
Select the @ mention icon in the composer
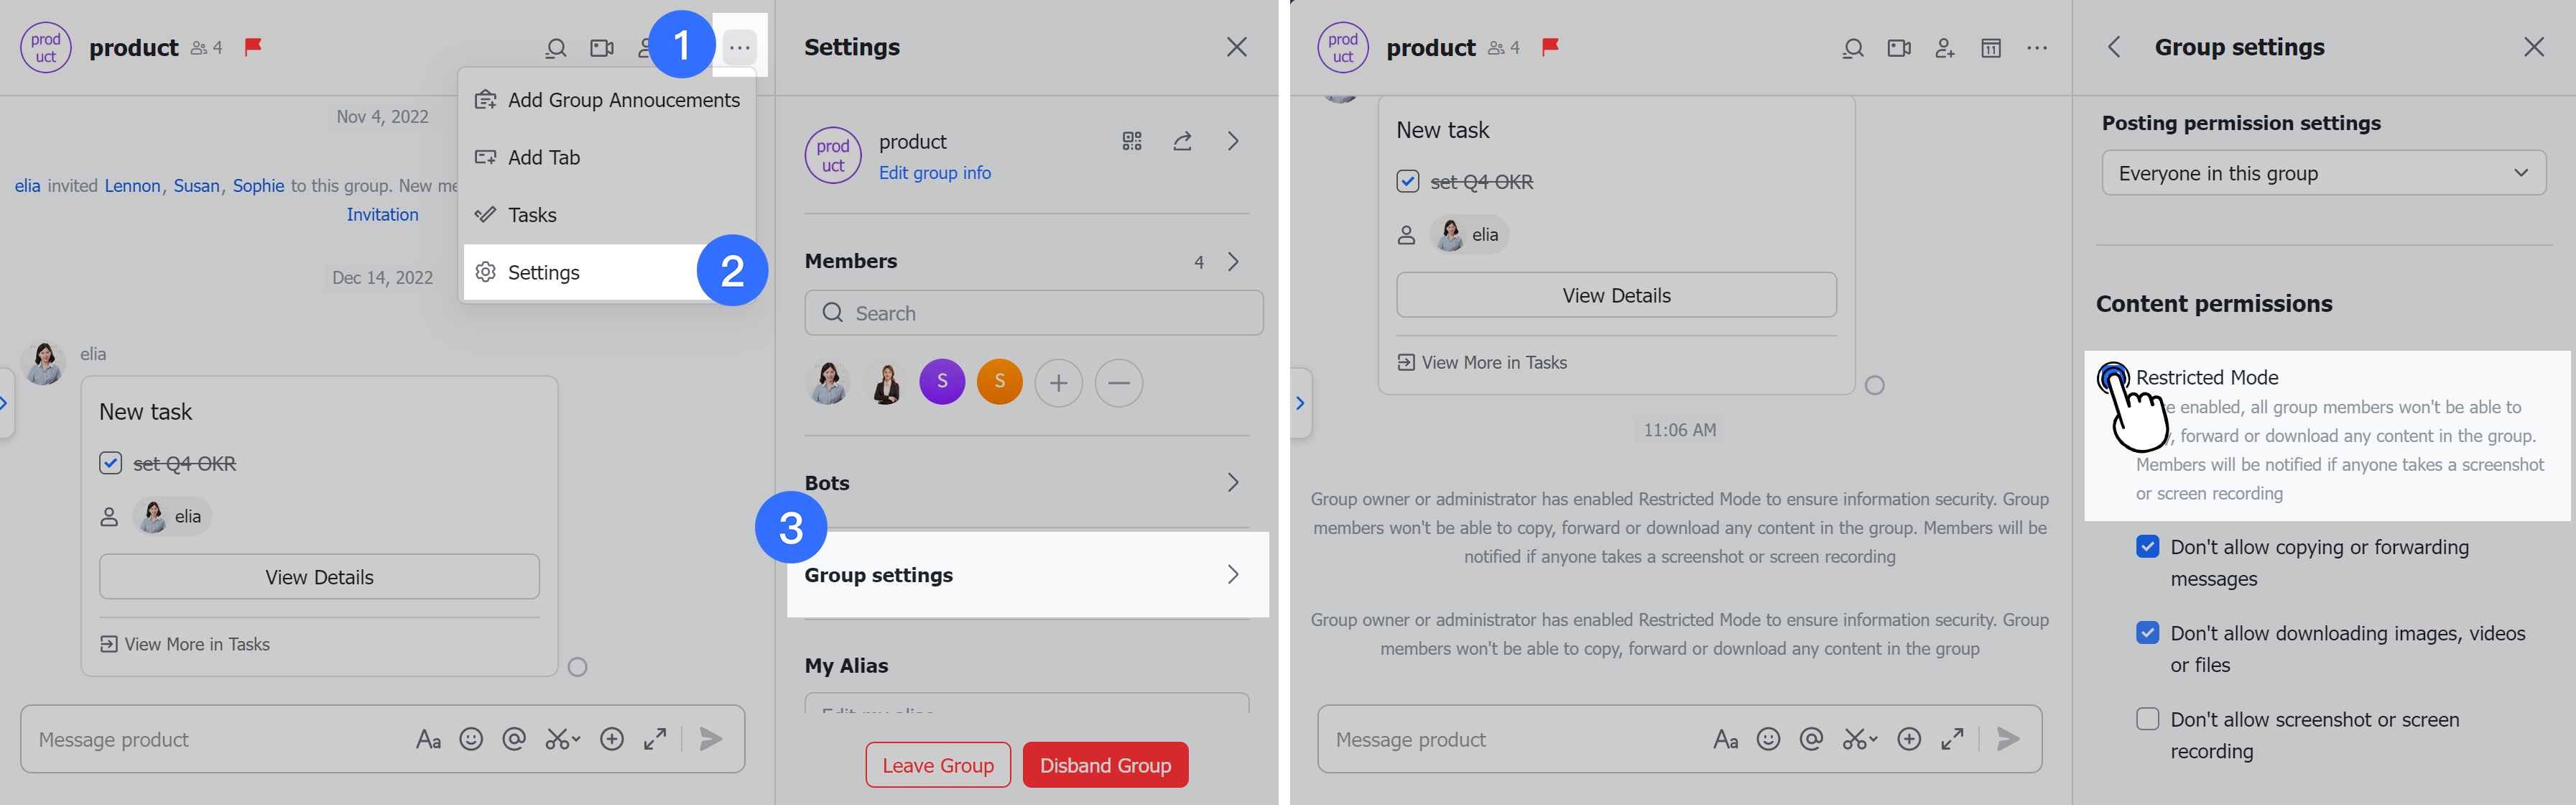(x=514, y=739)
